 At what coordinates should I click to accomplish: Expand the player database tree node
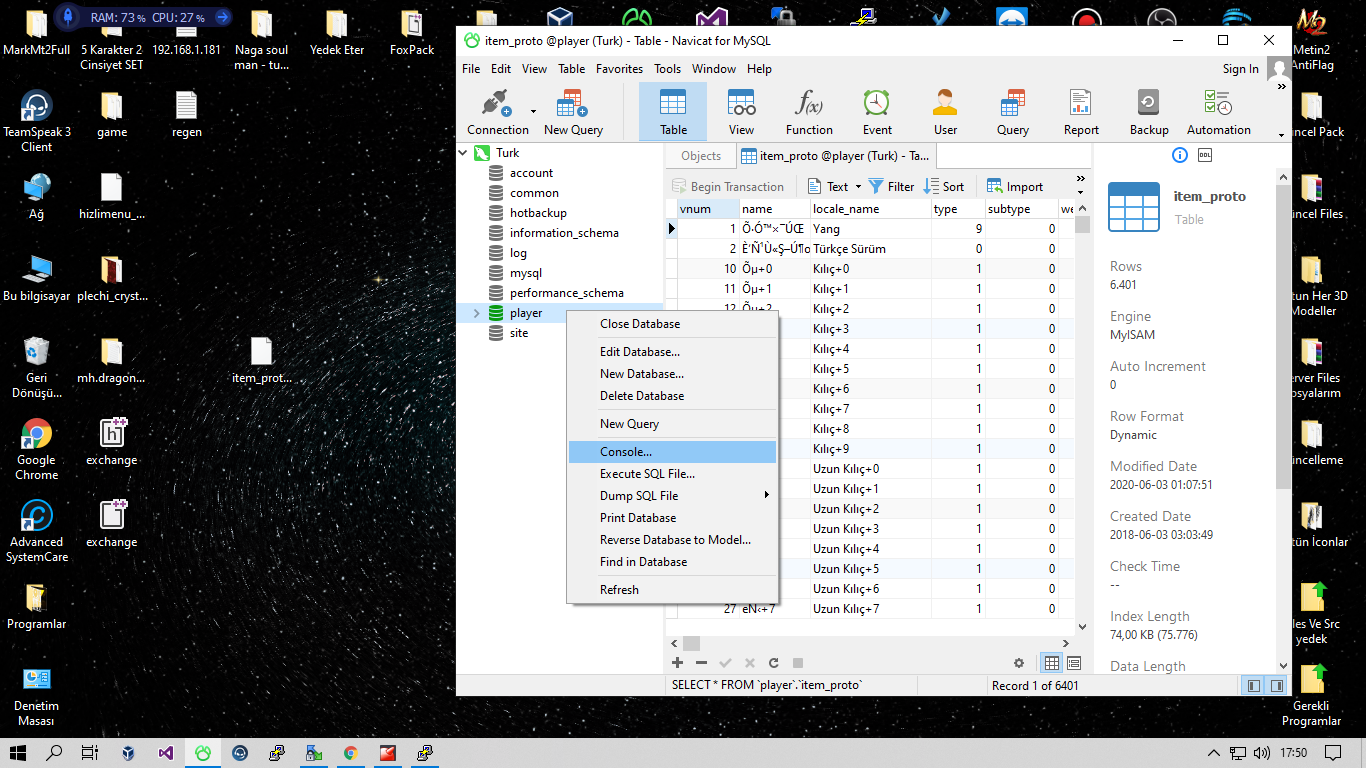pos(476,313)
